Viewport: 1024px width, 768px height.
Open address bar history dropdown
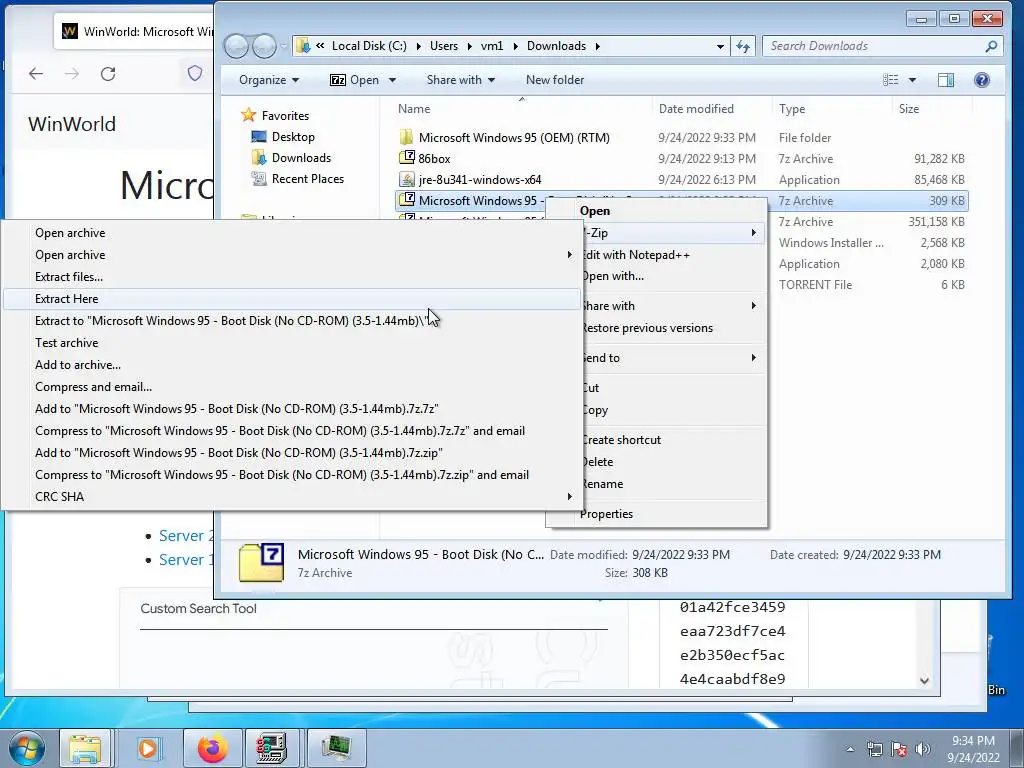pyautogui.click(x=720, y=46)
